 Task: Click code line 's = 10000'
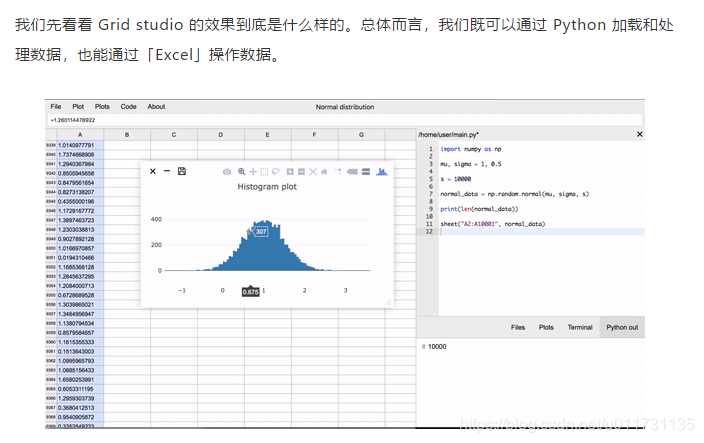click(455, 179)
